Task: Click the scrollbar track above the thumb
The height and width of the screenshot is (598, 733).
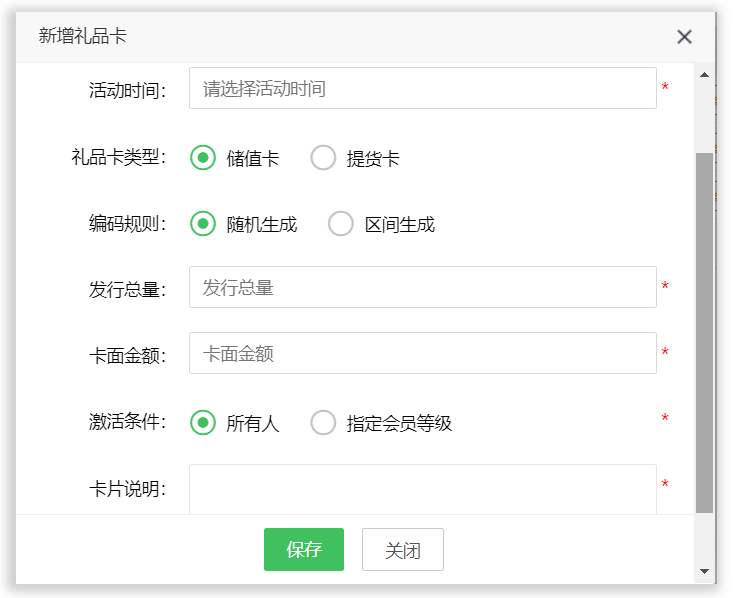Action: click(704, 115)
